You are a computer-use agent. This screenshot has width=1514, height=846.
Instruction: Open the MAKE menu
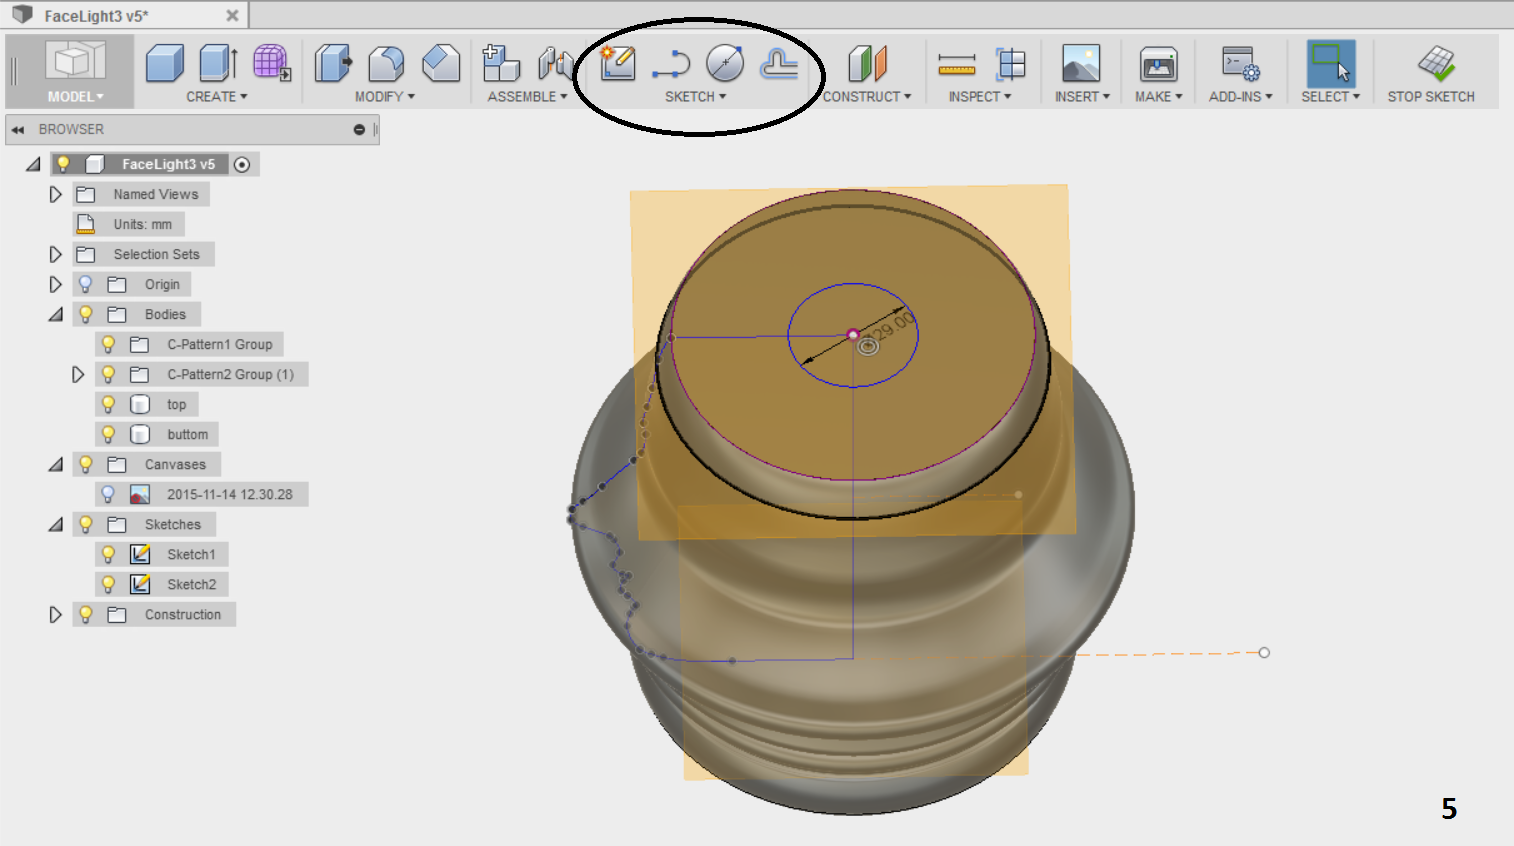click(1158, 97)
